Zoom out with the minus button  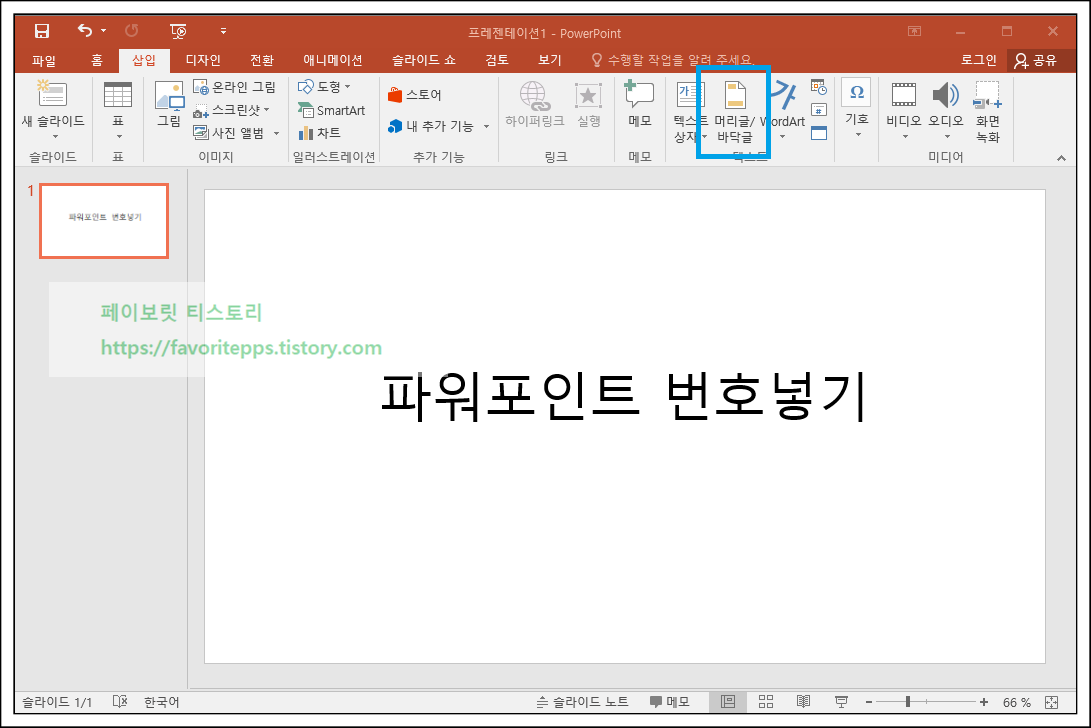coord(869,702)
